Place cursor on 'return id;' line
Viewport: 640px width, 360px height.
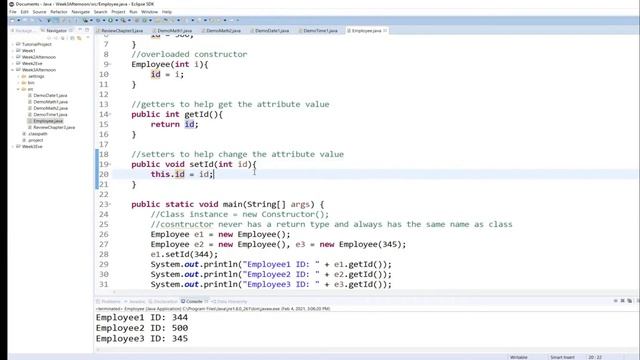click(x=174, y=124)
